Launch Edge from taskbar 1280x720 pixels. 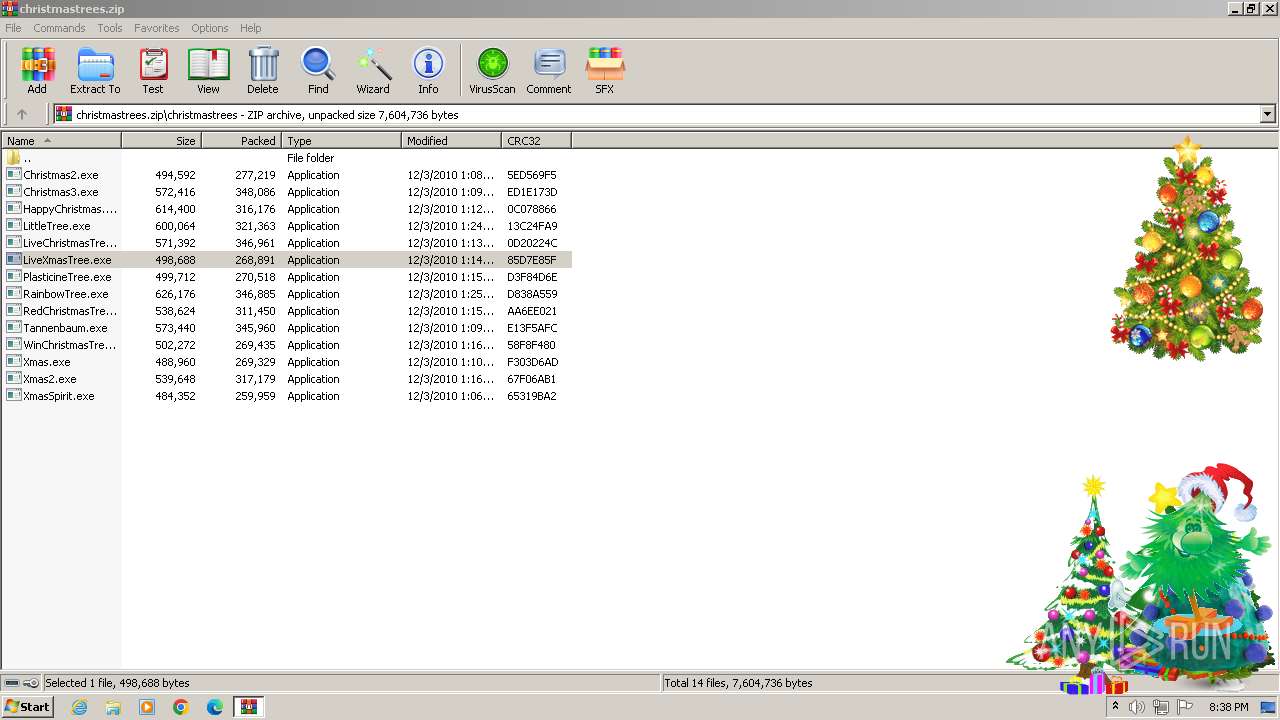point(215,707)
